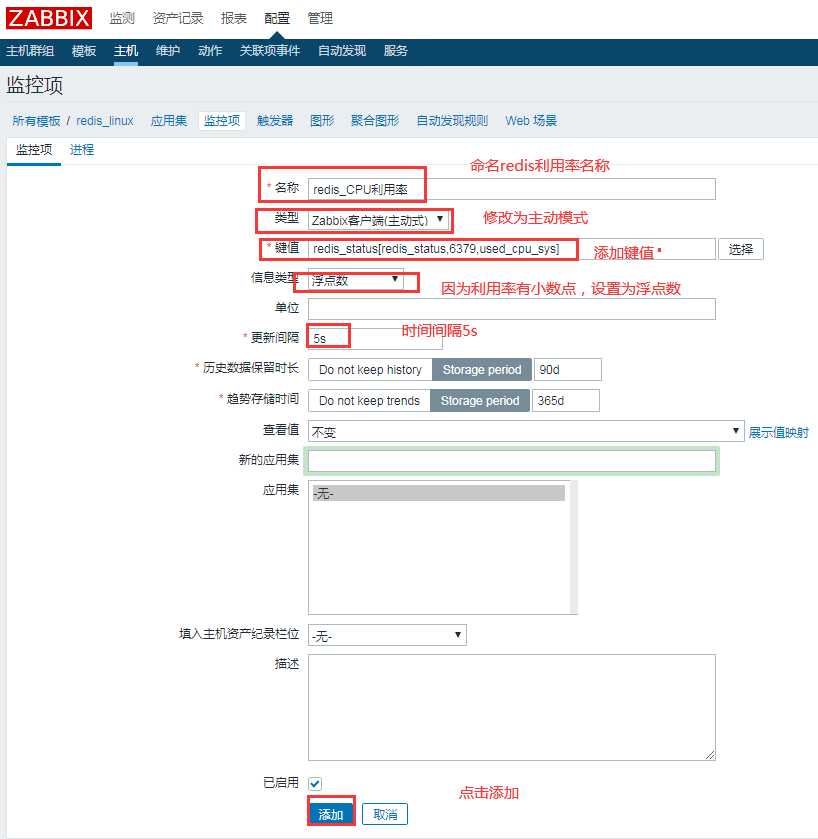Select trends Storage period option

(x=480, y=401)
